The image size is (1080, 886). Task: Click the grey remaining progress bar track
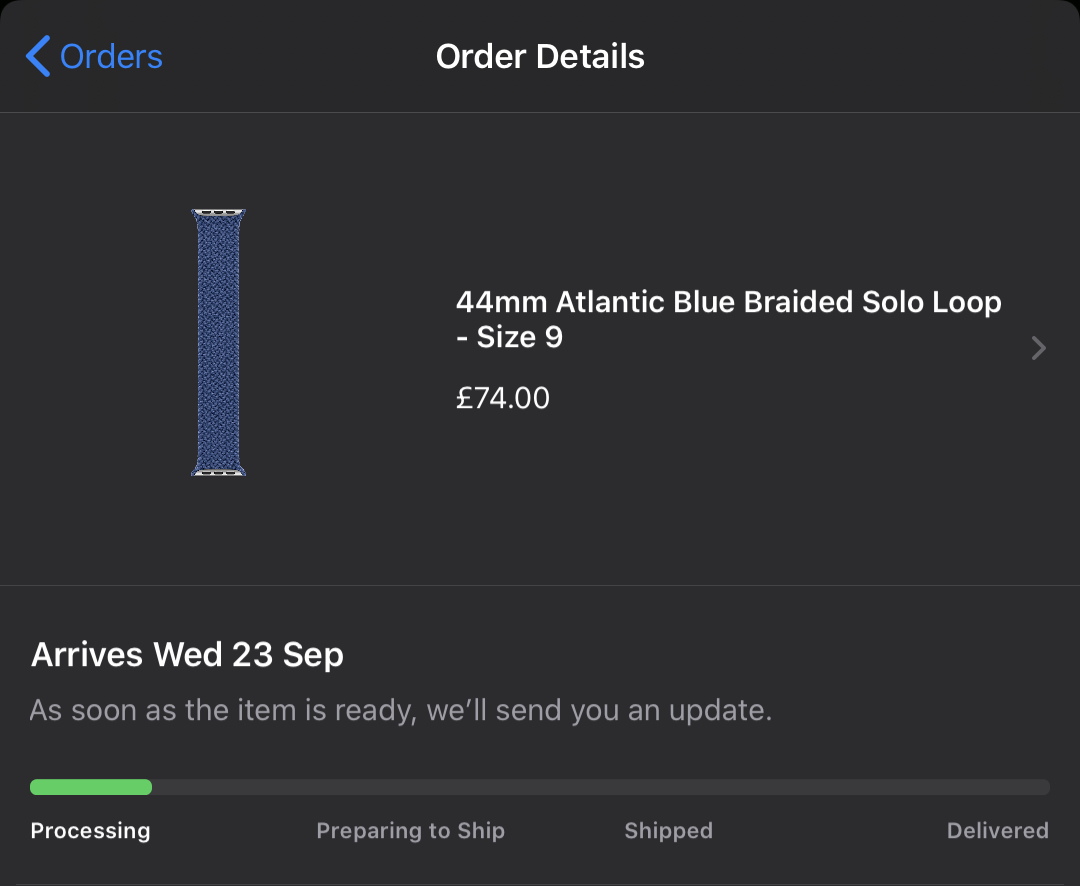[601, 787]
